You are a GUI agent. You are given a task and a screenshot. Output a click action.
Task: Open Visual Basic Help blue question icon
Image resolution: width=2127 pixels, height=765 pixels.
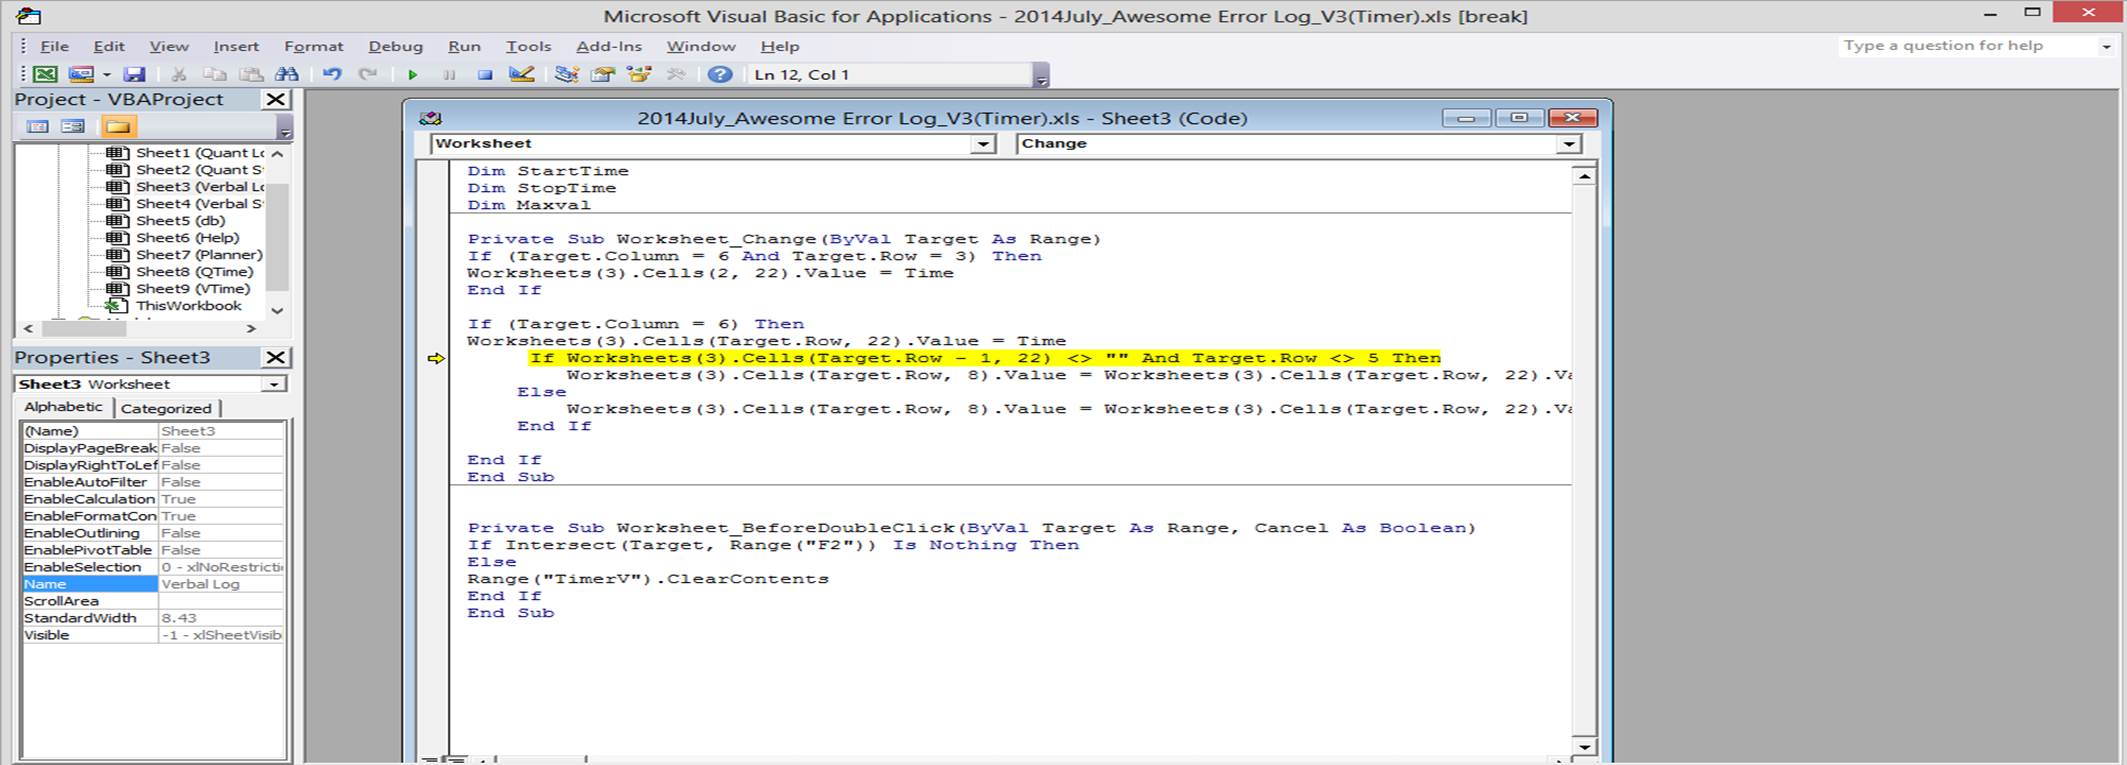point(720,74)
